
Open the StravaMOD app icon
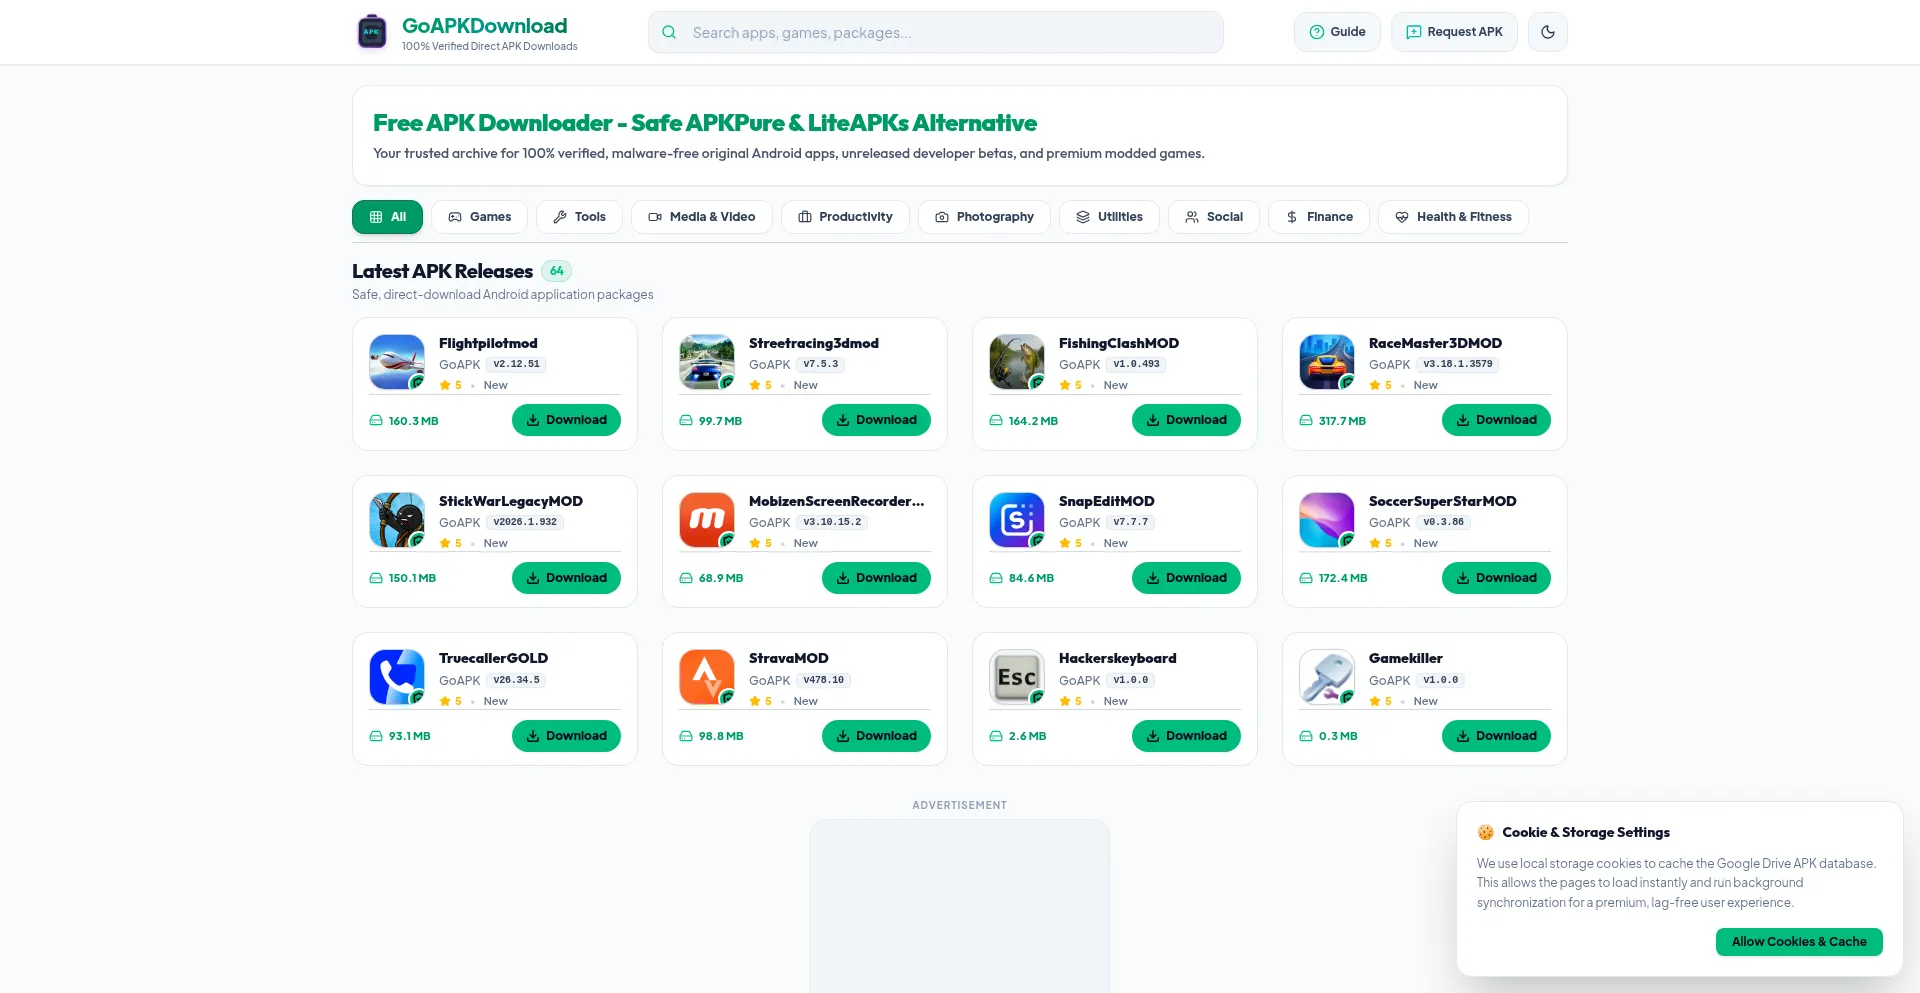click(x=707, y=677)
